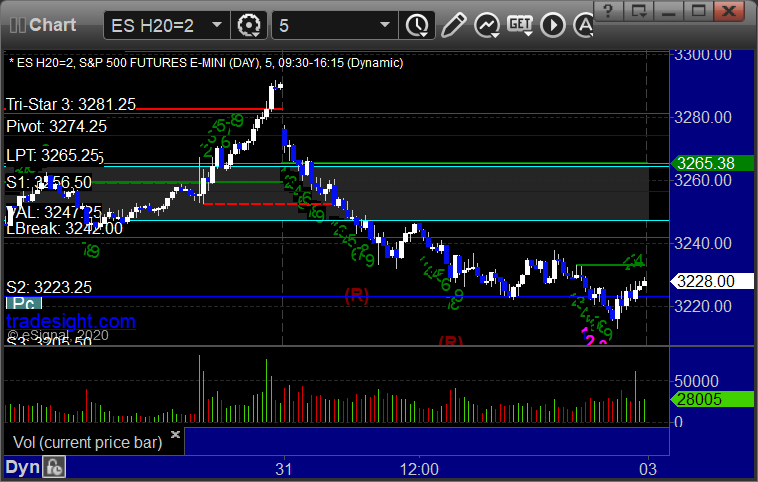Expand the ES H20=2 symbol dropdown arrow
This screenshot has width=758, height=482.
pos(217,25)
